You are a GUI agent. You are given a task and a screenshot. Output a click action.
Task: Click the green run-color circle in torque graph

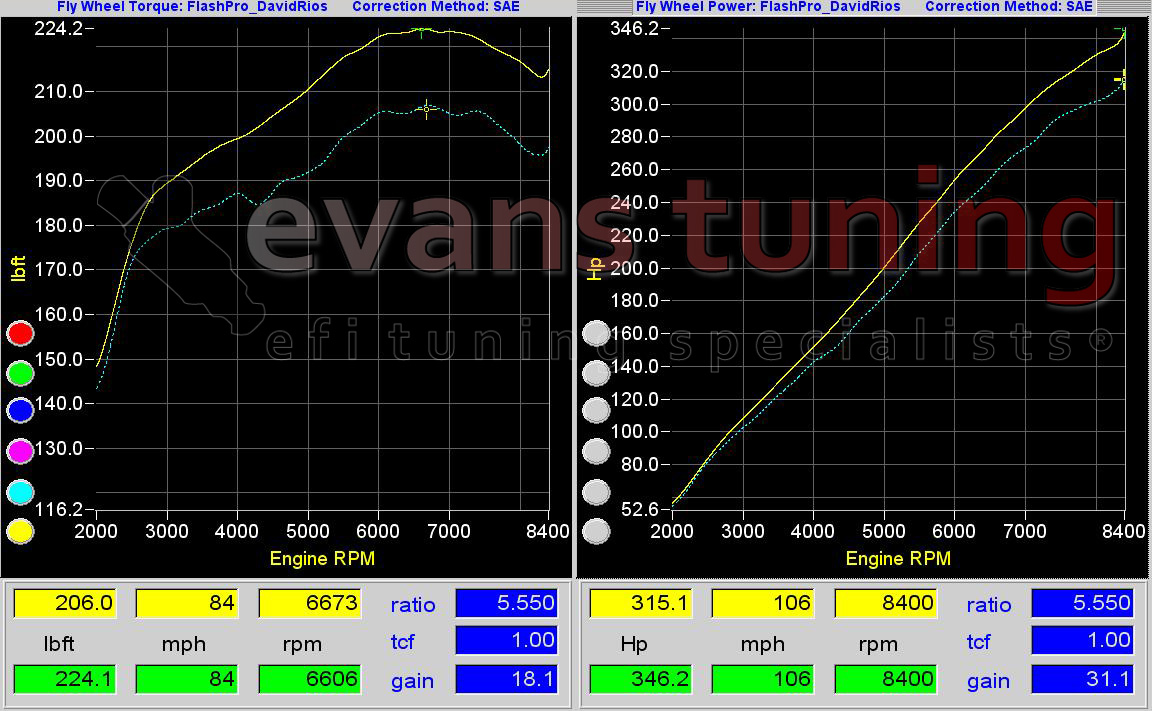pos(20,373)
